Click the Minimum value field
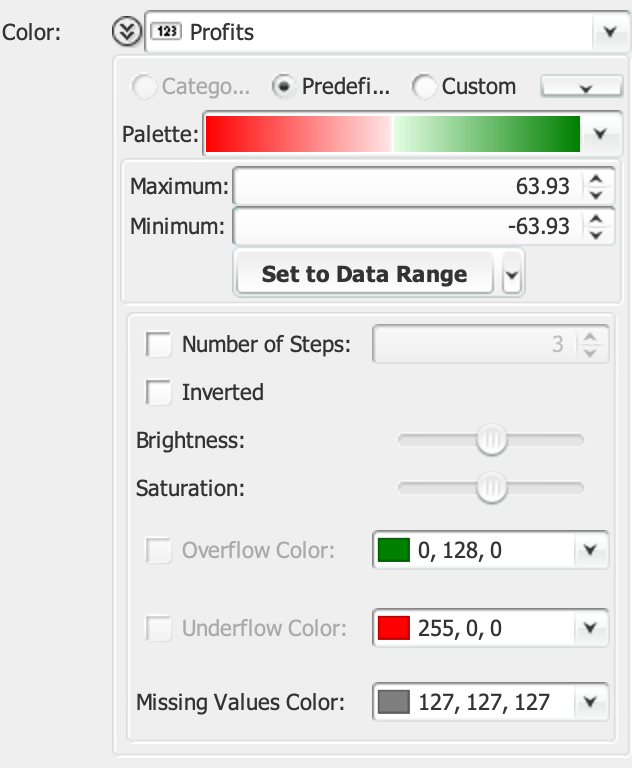Viewport: 632px width, 768px height. point(406,226)
